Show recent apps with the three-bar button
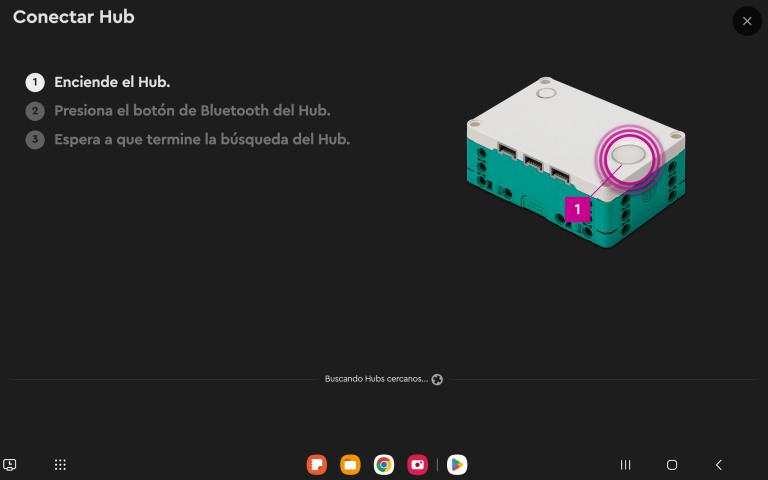Screen dimensions: 768x480 625,464
